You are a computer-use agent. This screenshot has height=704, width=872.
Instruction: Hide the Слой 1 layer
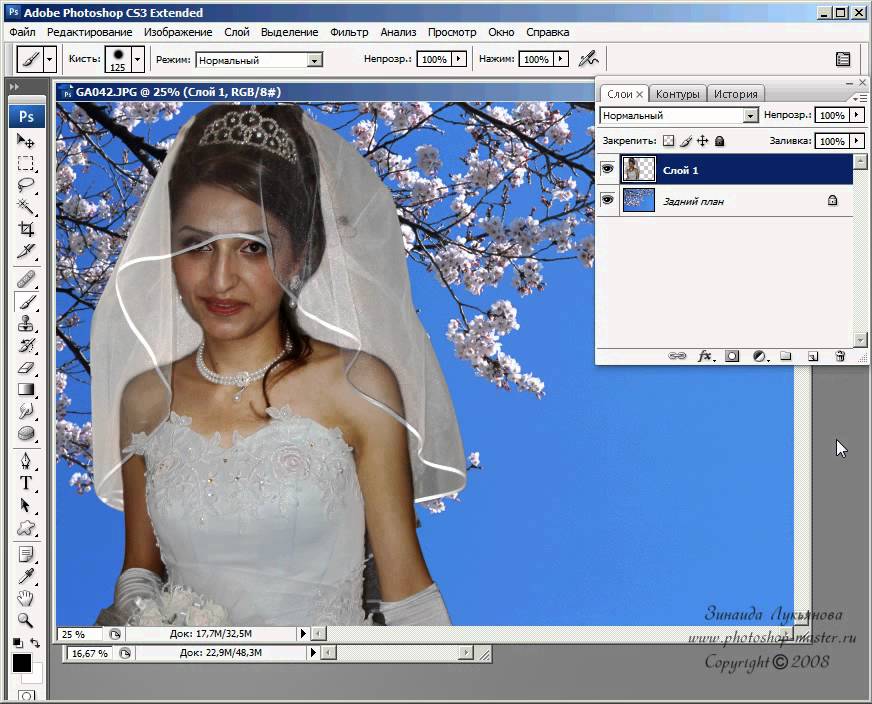pos(607,170)
